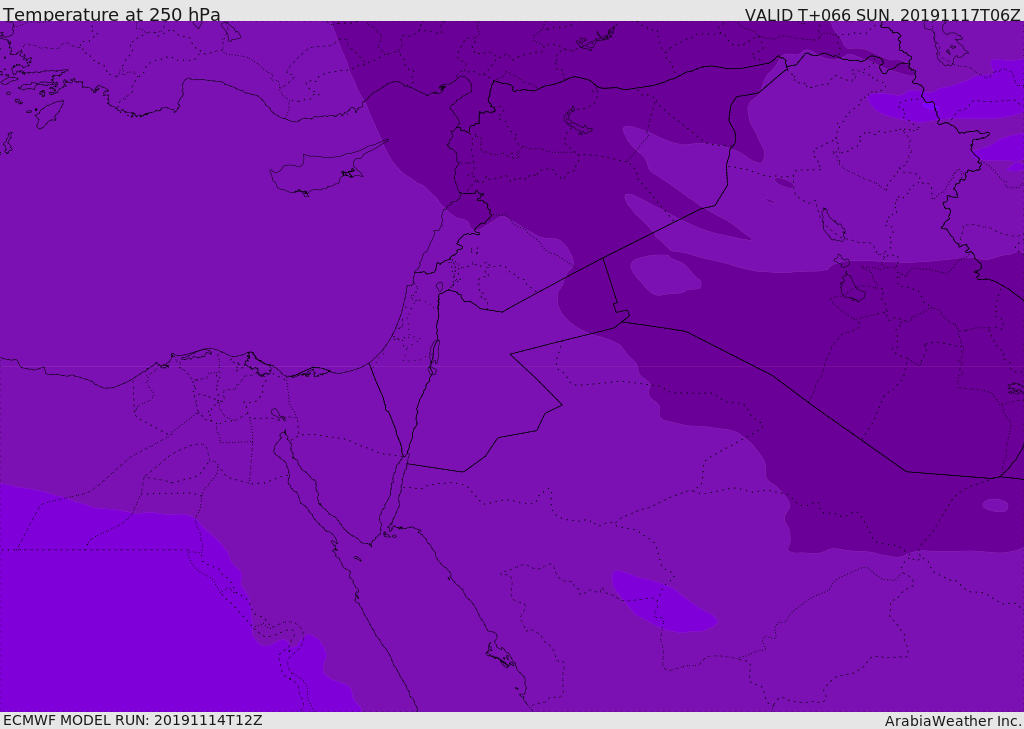This screenshot has width=1024, height=729.
Task: Click the Gulf of Suez waterway
Action: pos(300,480)
